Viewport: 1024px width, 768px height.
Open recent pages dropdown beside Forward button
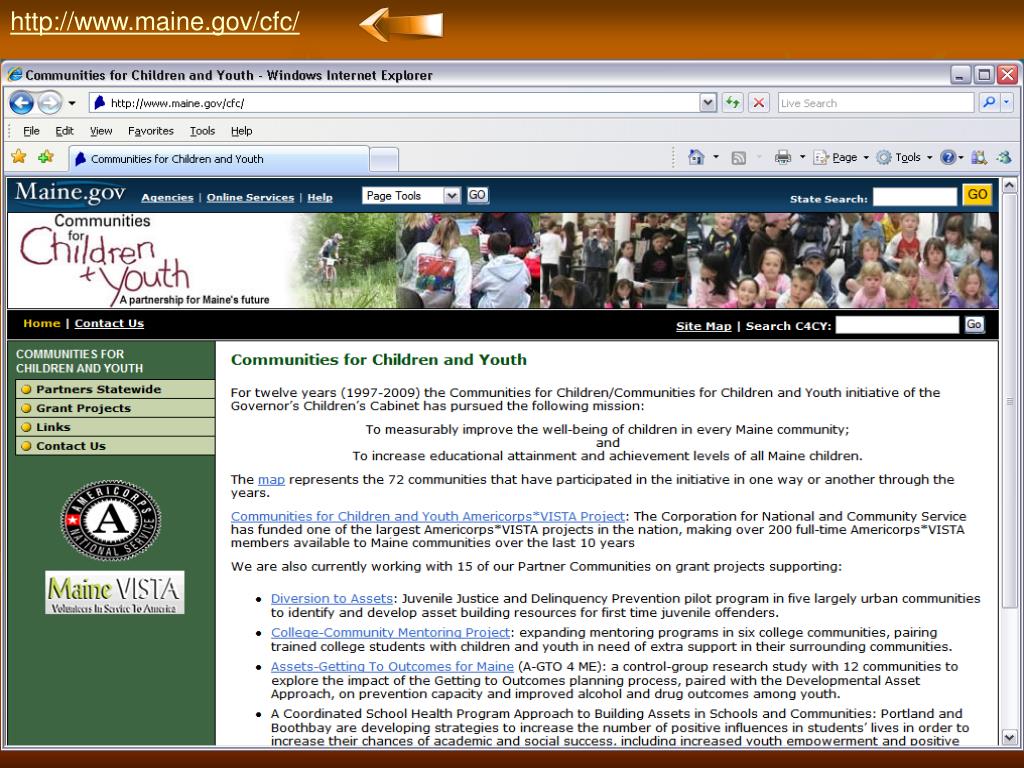tap(72, 103)
